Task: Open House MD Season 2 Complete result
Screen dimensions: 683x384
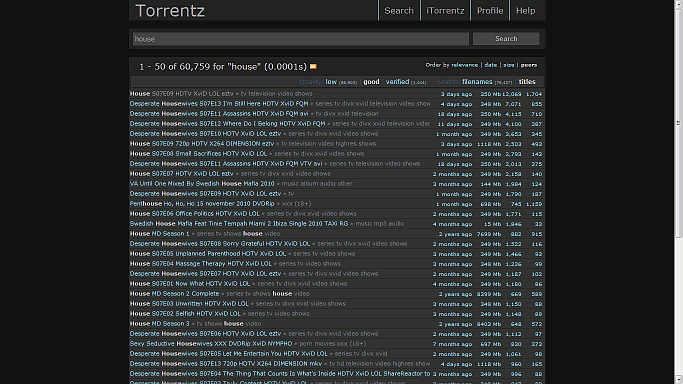Action: pyautogui.click(x=174, y=294)
